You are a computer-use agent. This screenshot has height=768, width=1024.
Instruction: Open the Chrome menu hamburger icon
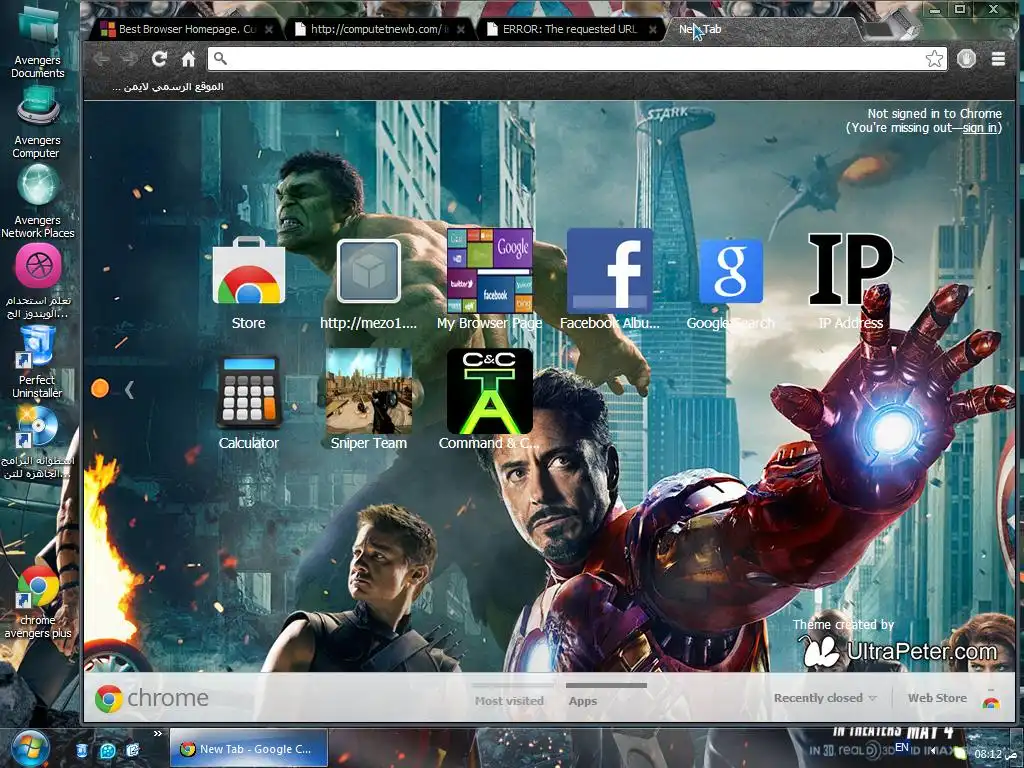pos(998,59)
